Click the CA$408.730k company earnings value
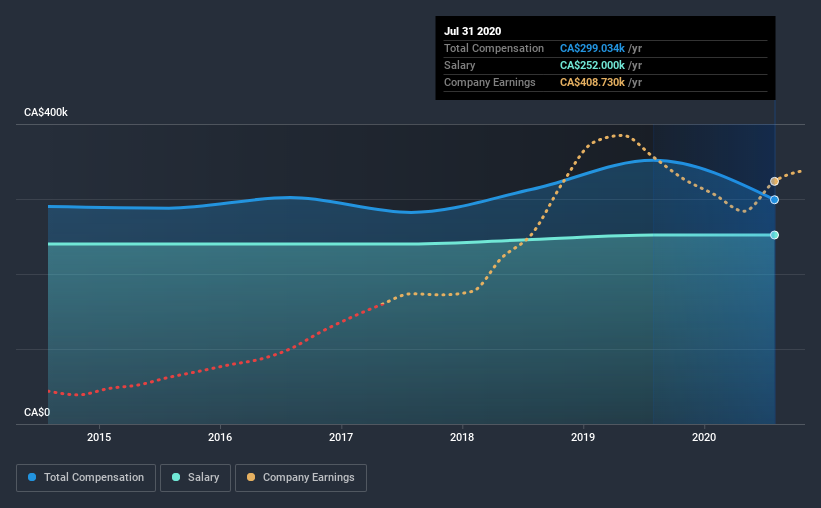The image size is (821, 508). point(592,82)
